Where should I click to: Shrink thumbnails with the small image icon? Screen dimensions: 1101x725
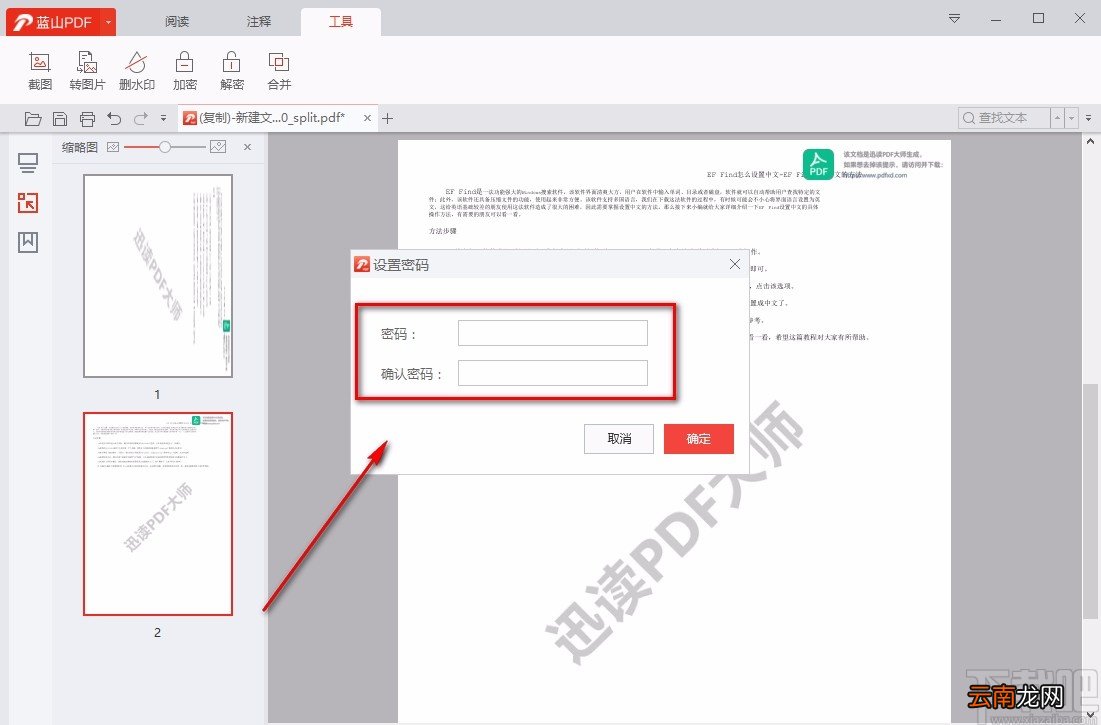tap(113, 147)
